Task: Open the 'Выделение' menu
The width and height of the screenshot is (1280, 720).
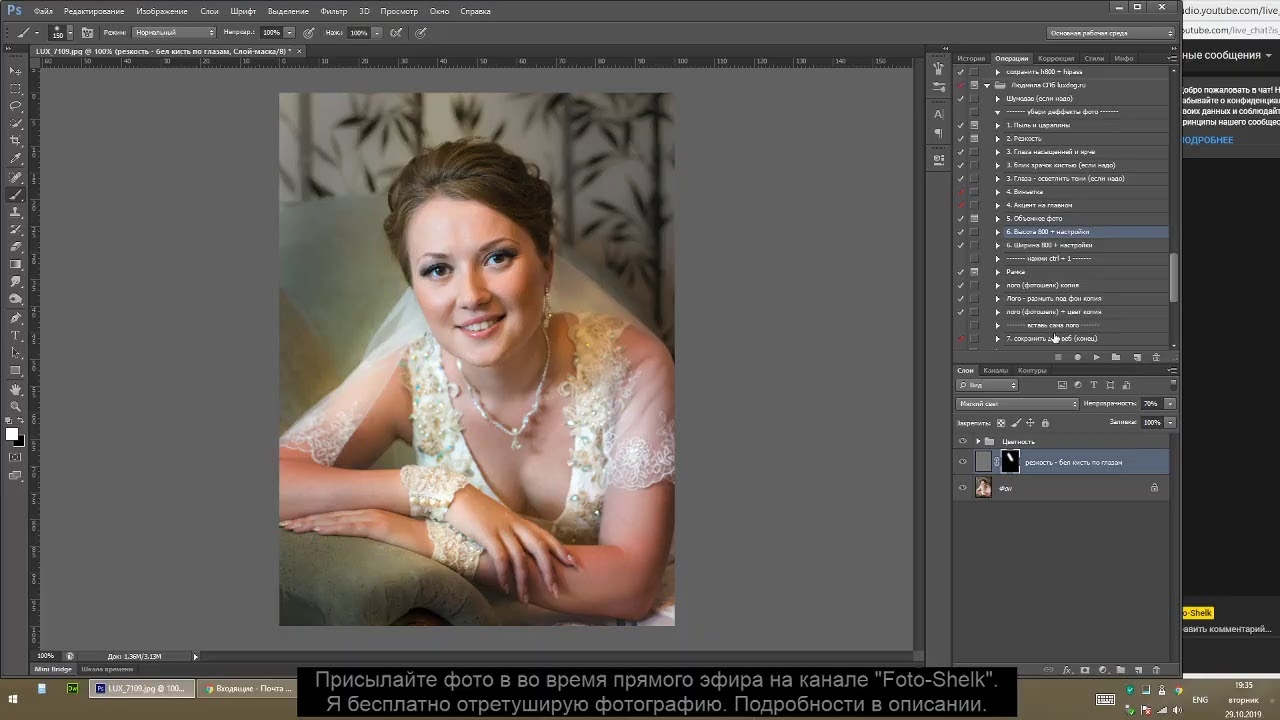Action: pyautogui.click(x=288, y=11)
